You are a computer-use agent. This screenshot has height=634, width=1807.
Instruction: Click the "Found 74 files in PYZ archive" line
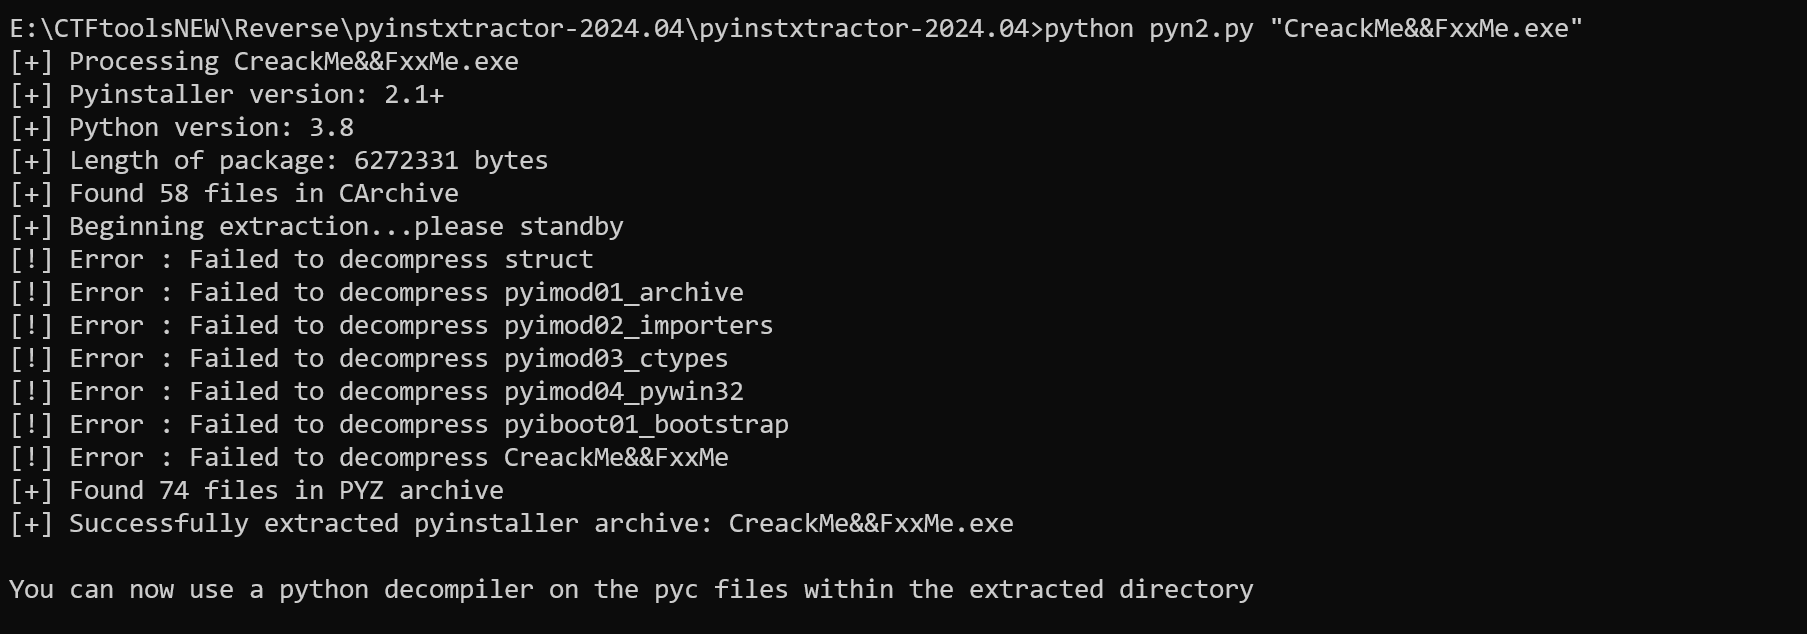click(286, 491)
